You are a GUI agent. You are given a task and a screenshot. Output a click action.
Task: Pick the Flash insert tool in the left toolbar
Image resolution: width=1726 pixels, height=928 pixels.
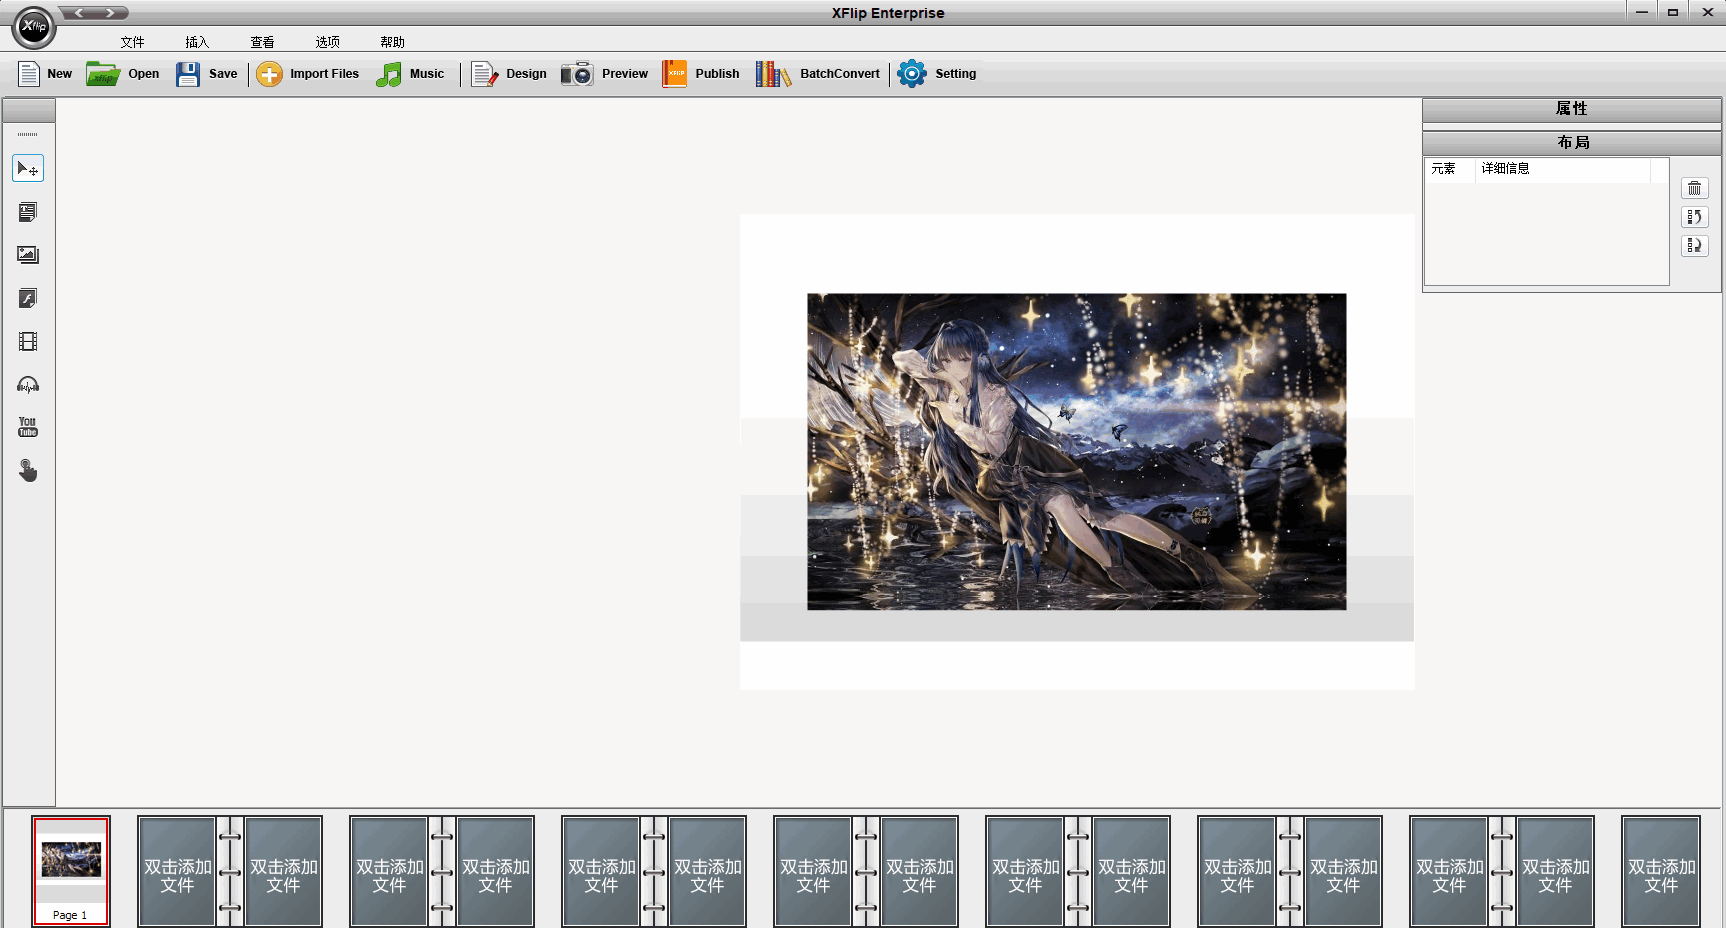tap(28, 298)
